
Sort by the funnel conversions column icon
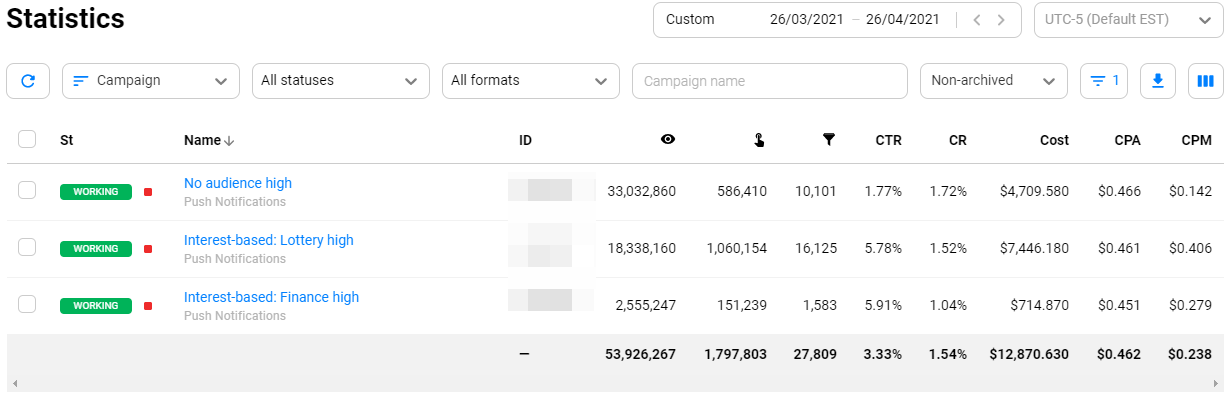point(829,140)
